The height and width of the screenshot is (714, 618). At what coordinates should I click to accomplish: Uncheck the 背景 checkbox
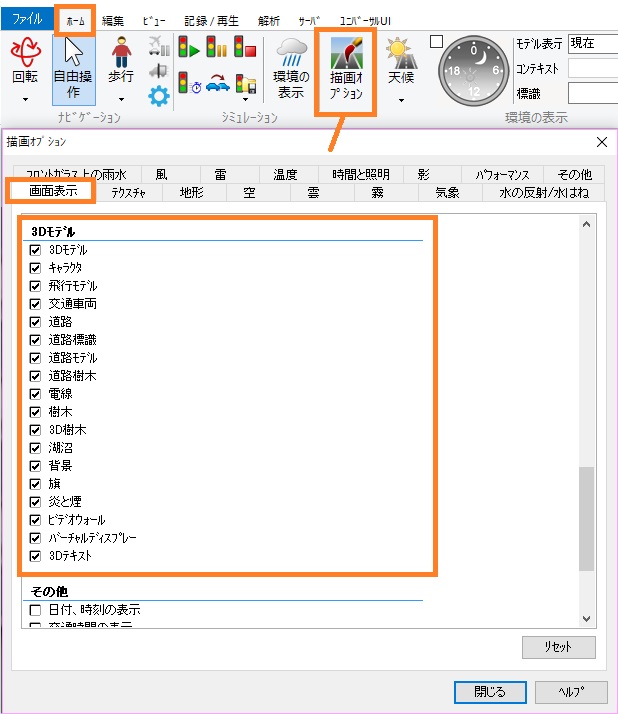[35, 466]
